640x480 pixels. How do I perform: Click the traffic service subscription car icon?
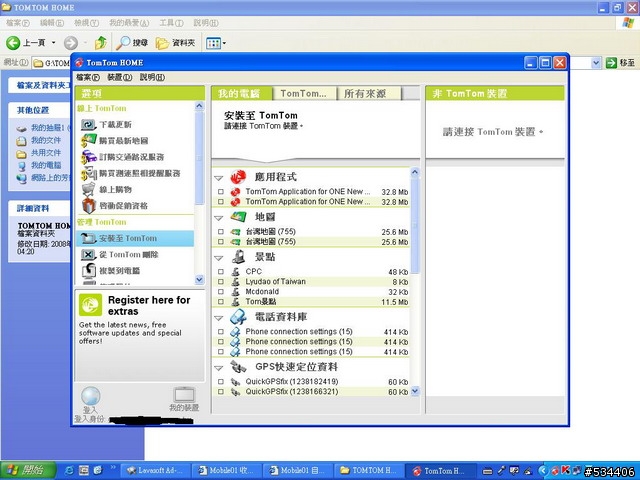click(89, 157)
